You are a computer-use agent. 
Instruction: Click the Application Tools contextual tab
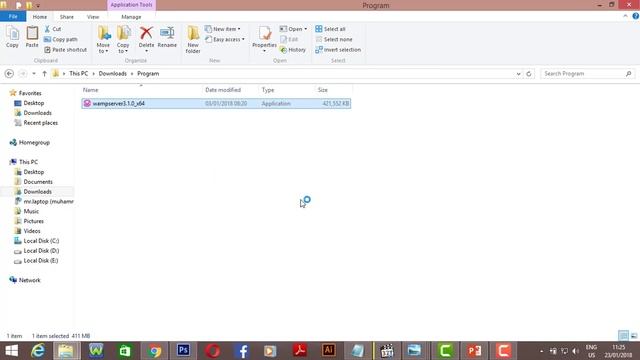[x=131, y=5]
